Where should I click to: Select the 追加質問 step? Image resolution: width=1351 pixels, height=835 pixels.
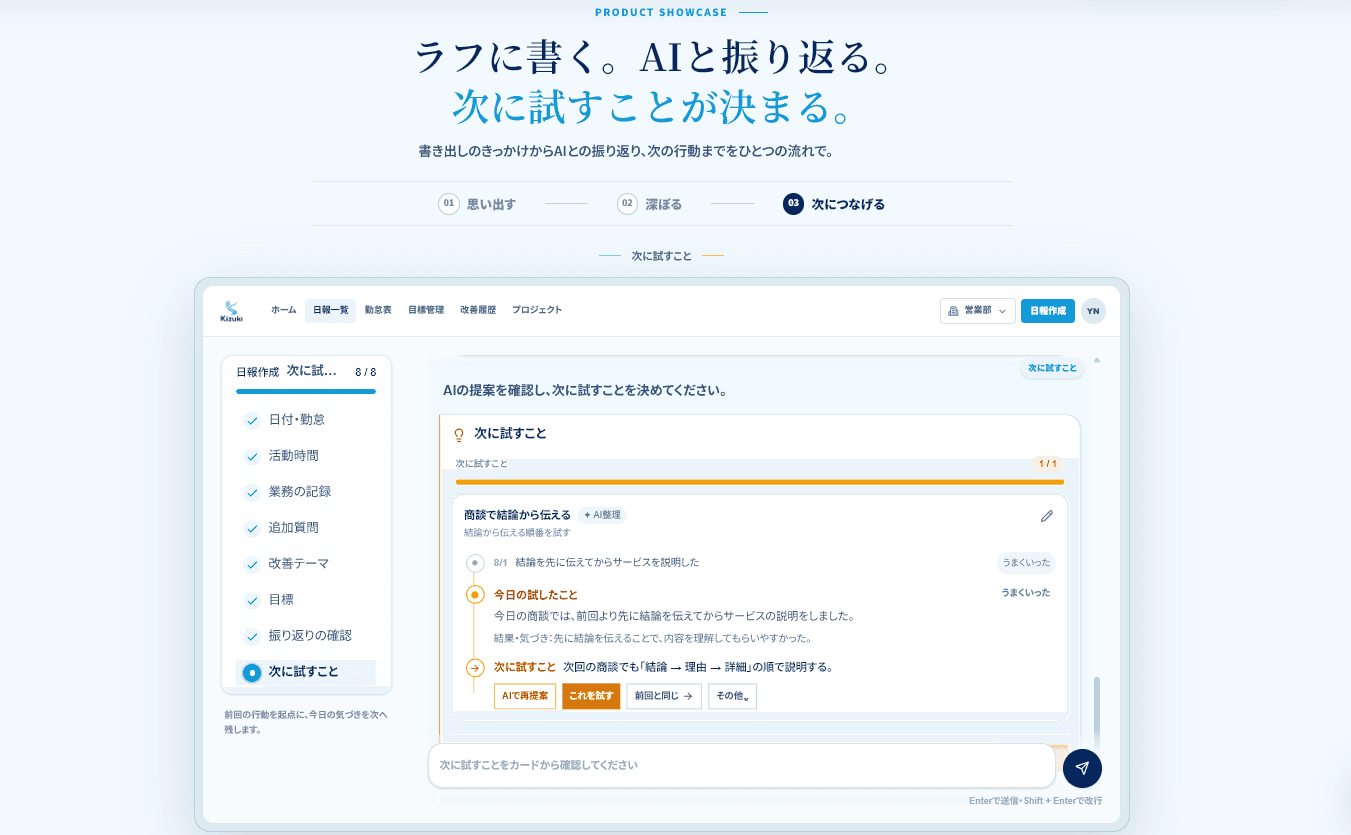click(x=306, y=528)
